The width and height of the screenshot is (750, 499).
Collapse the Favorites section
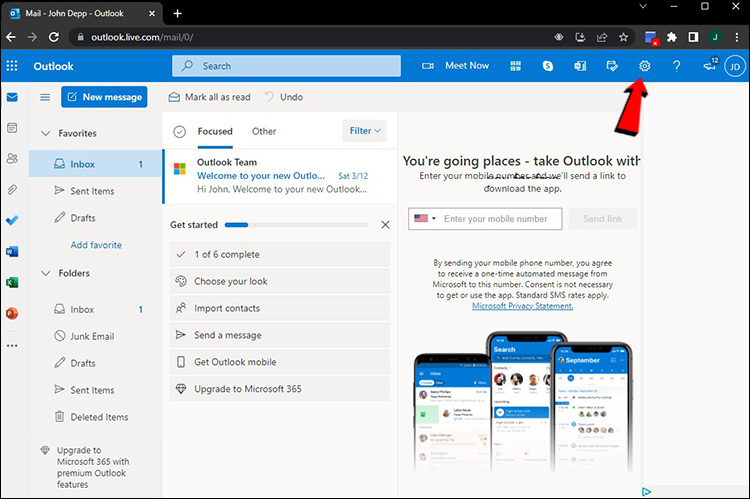(x=45, y=133)
